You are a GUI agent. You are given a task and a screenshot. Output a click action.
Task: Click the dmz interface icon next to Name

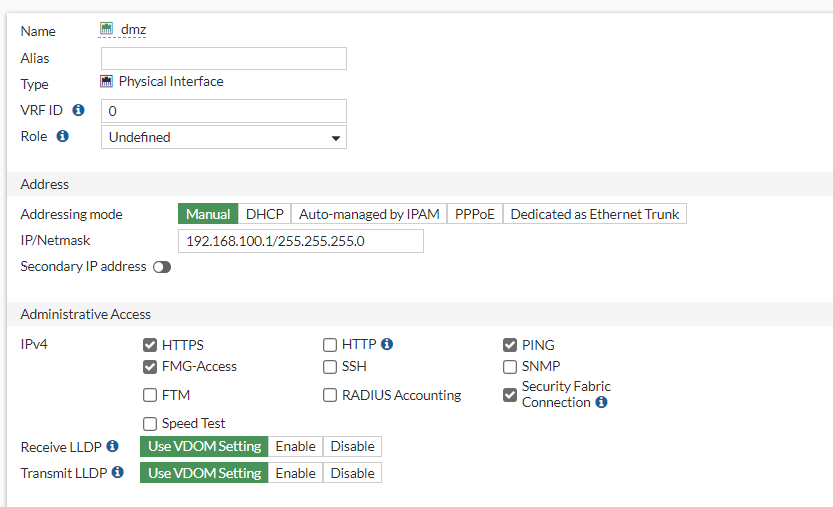coord(106,28)
